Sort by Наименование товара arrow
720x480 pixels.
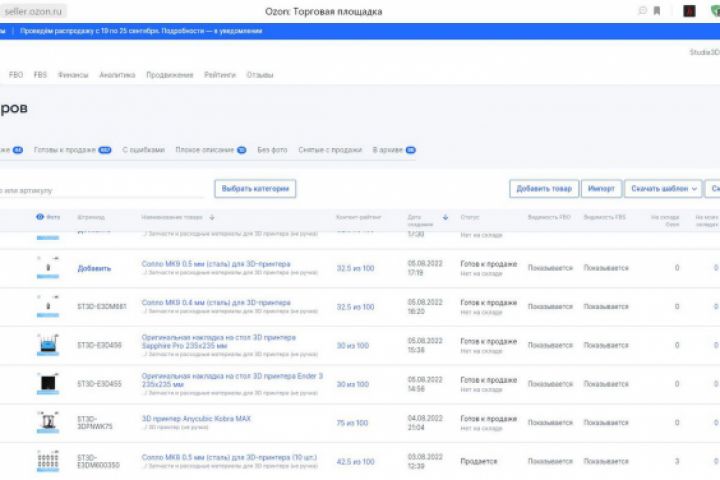tap(212, 217)
